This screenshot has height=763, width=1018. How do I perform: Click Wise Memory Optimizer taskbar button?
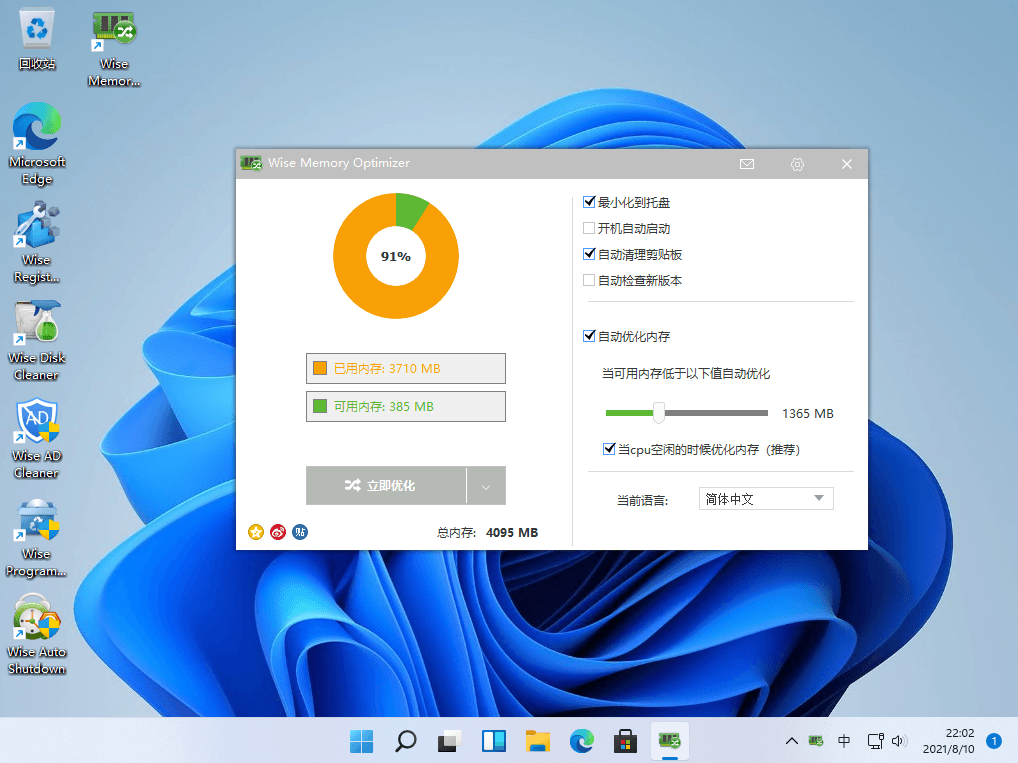669,741
